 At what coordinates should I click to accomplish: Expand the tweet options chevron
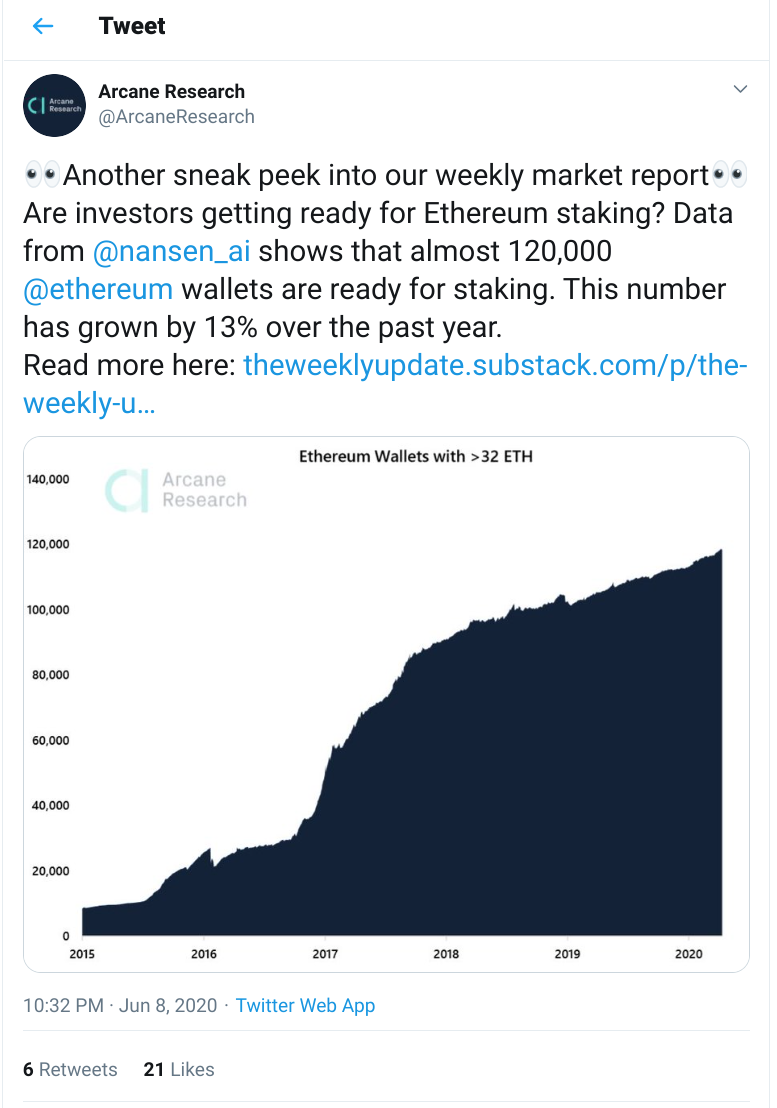click(740, 89)
